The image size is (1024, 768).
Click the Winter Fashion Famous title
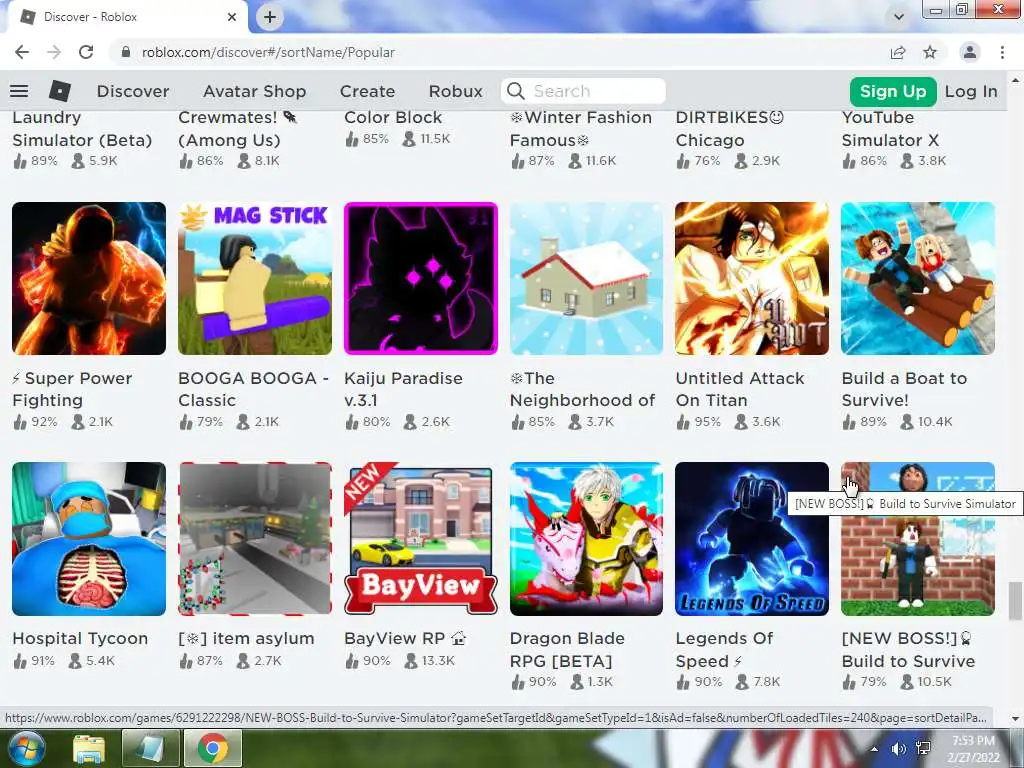click(x=581, y=129)
